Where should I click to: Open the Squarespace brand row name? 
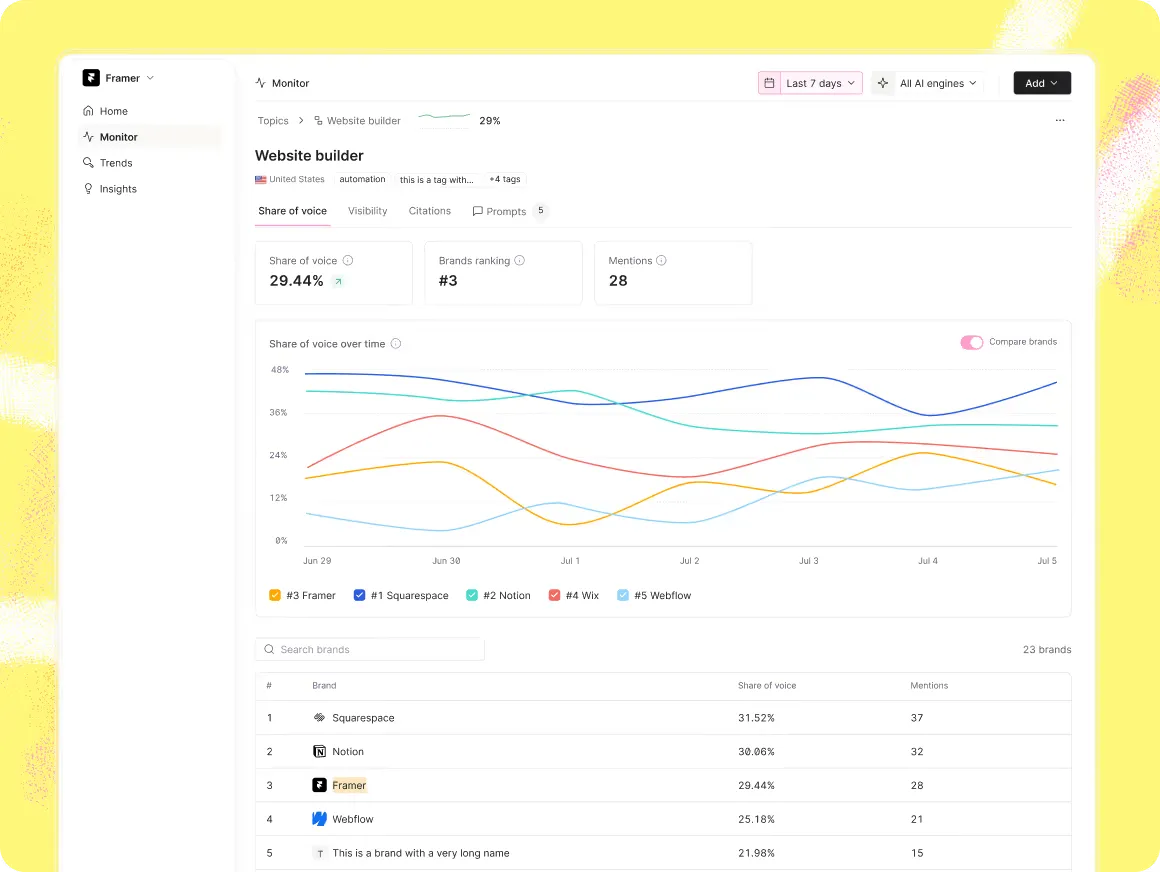363,717
